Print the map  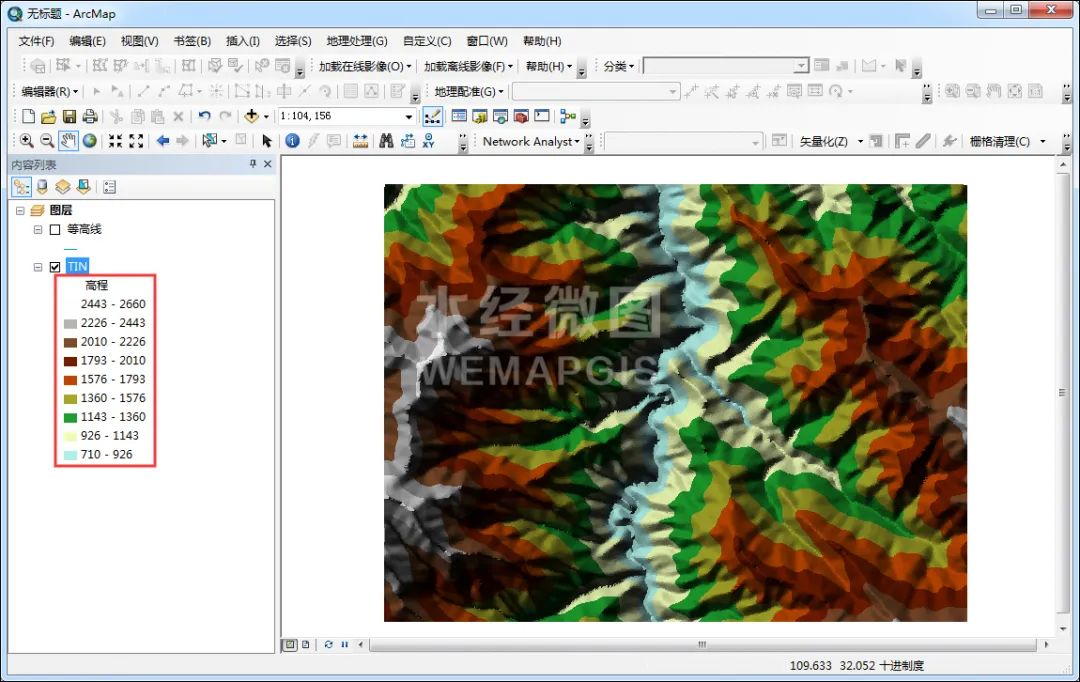90,116
